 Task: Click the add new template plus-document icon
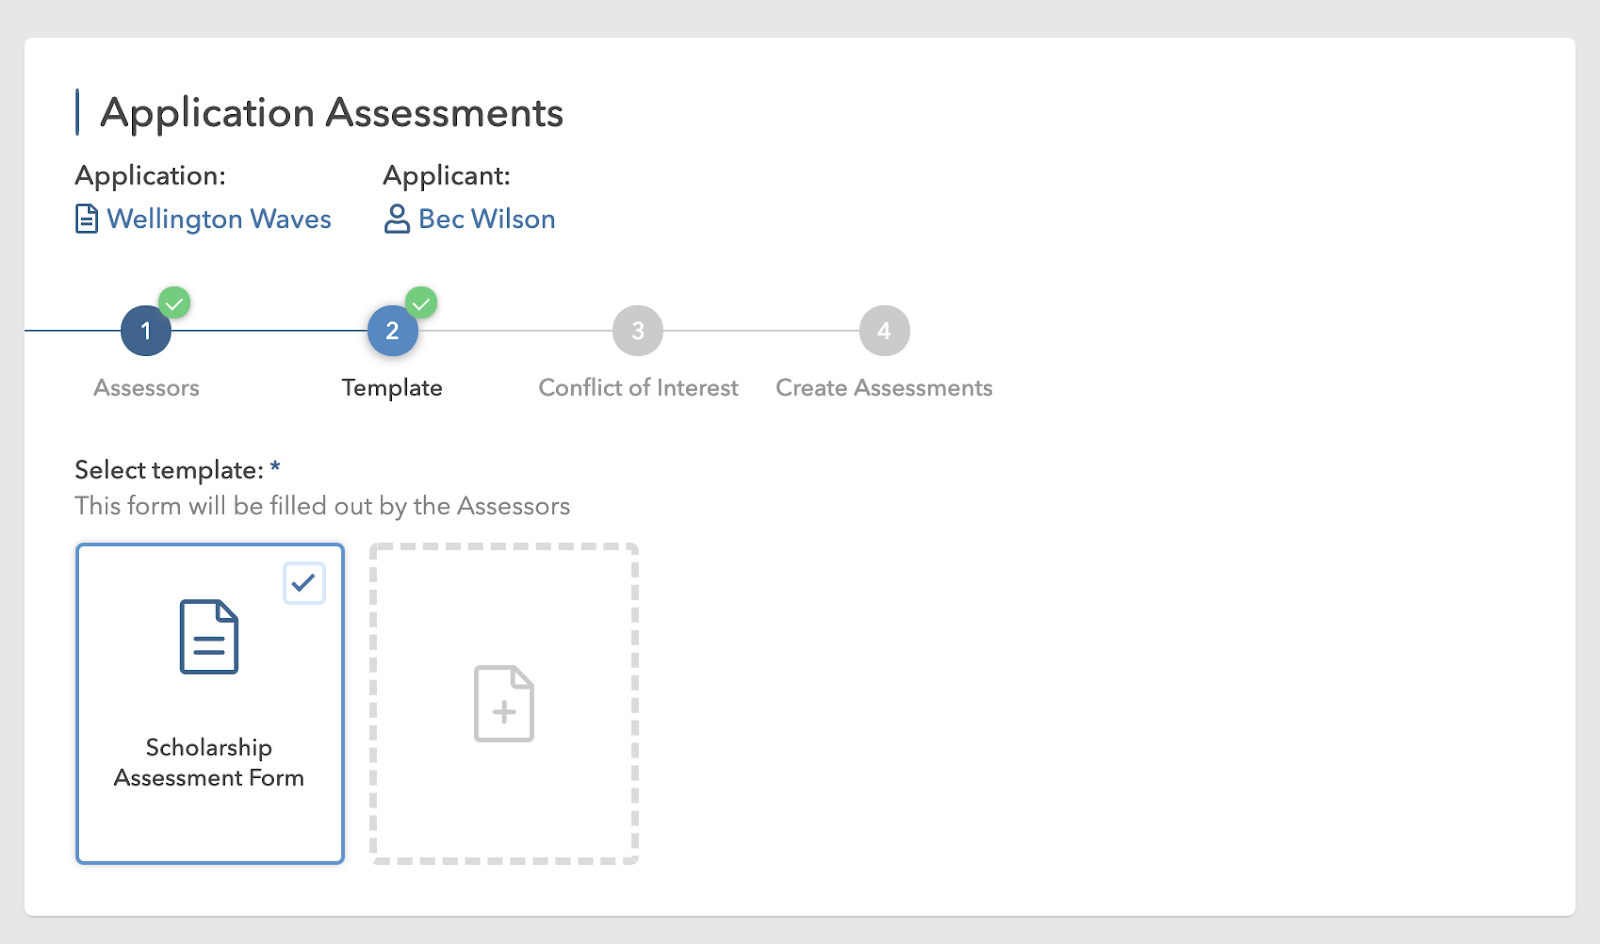(504, 704)
